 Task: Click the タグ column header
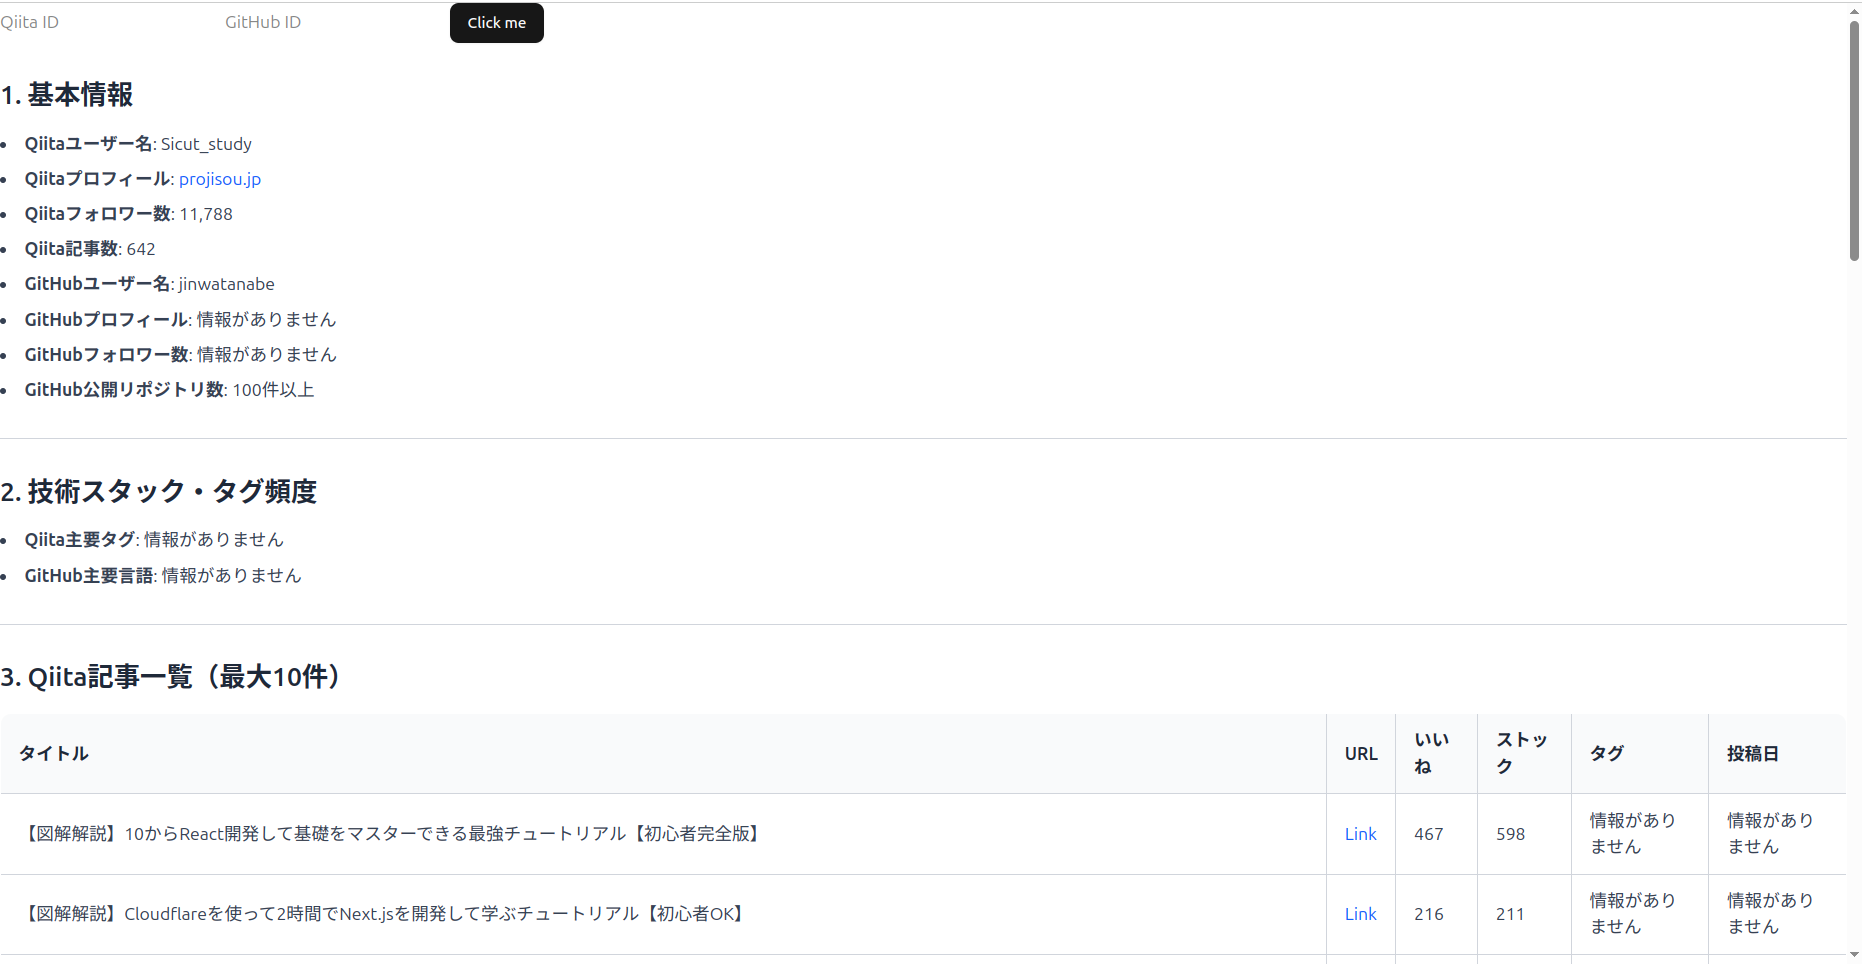pos(1607,753)
